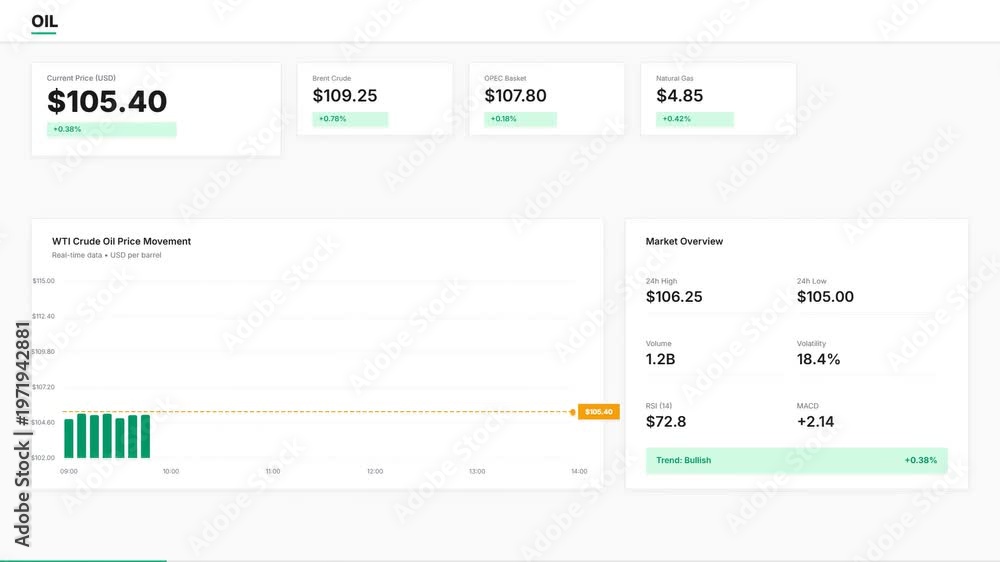Image resolution: width=1000 pixels, height=562 pixels.
Task: Click the 14:00 label on time axis
Action: [579, 471]
